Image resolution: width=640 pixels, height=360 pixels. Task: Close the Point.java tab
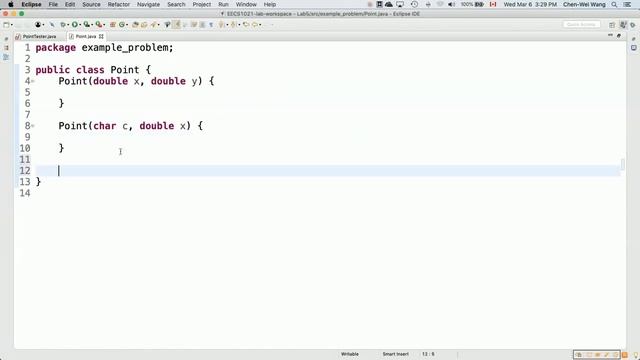(x=101, y=36)
